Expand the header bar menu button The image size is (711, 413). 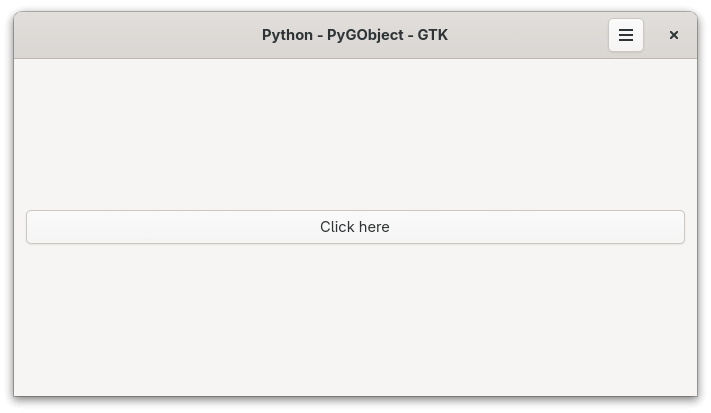626,35
